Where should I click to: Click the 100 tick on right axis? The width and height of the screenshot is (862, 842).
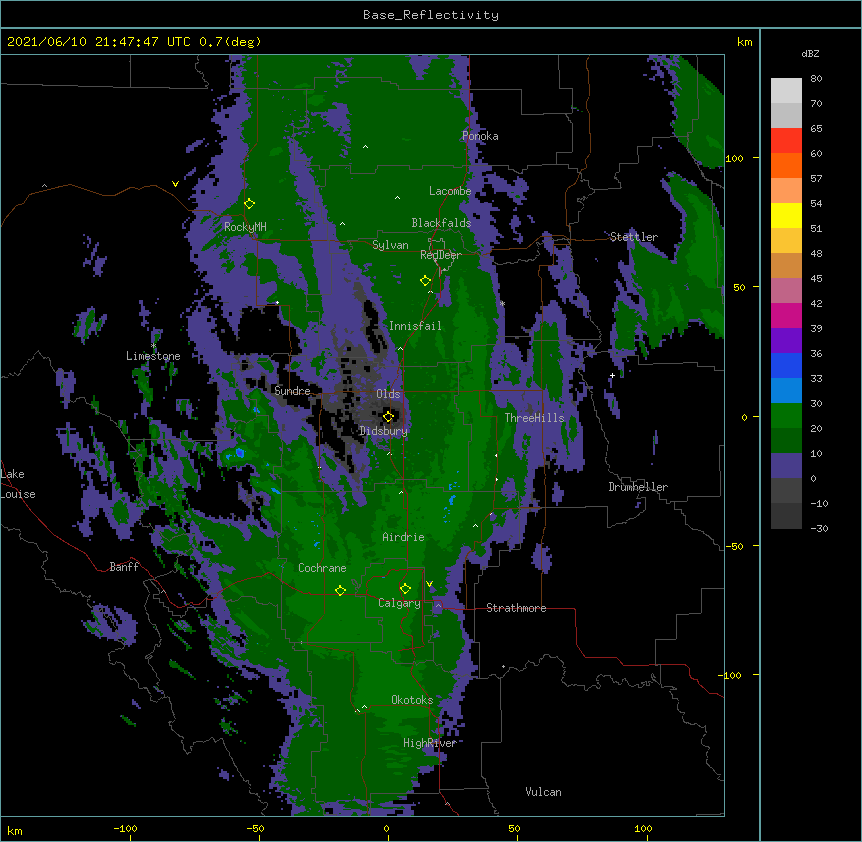pos(734,158)
